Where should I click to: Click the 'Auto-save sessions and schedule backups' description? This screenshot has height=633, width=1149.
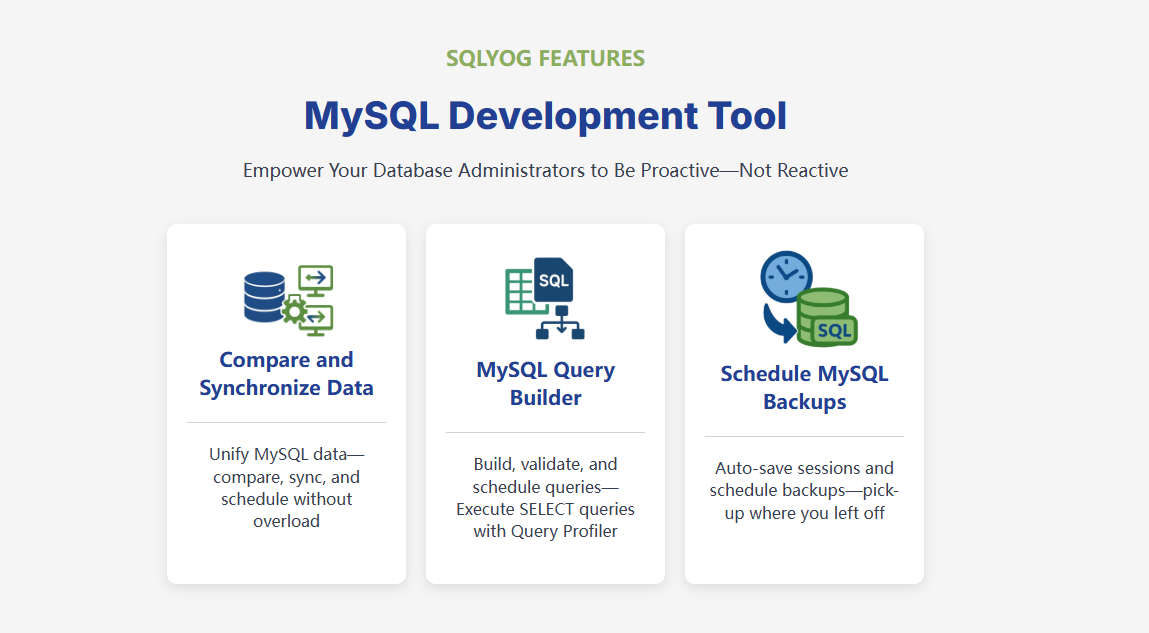(805, 490)
